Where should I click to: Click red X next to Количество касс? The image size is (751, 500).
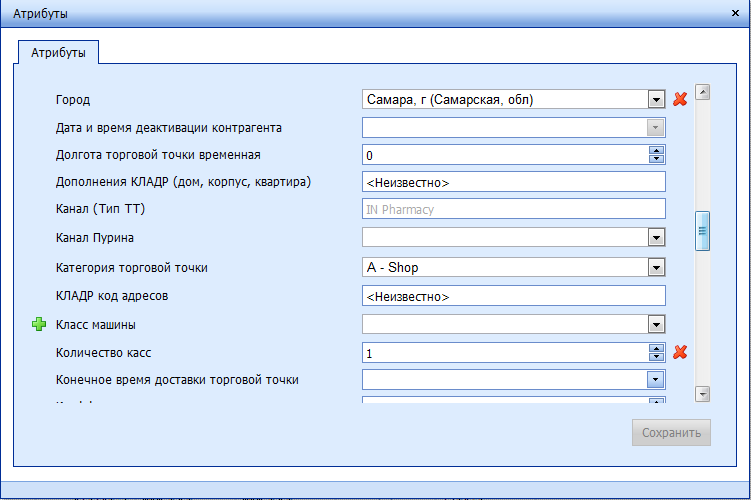tap(681, 352)
